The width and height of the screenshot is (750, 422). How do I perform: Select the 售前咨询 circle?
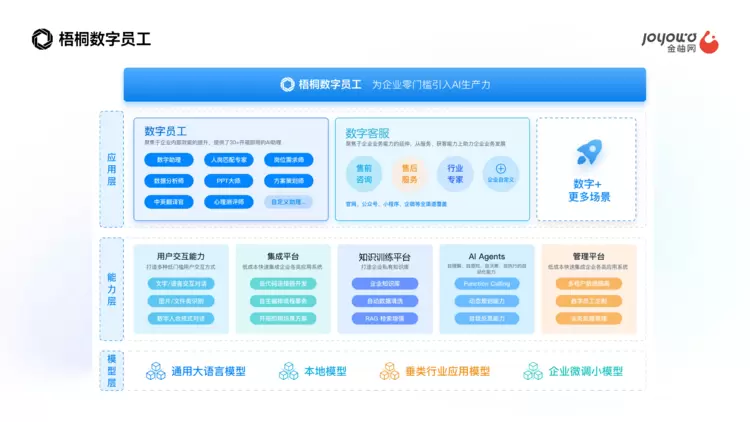coord(364,174)
